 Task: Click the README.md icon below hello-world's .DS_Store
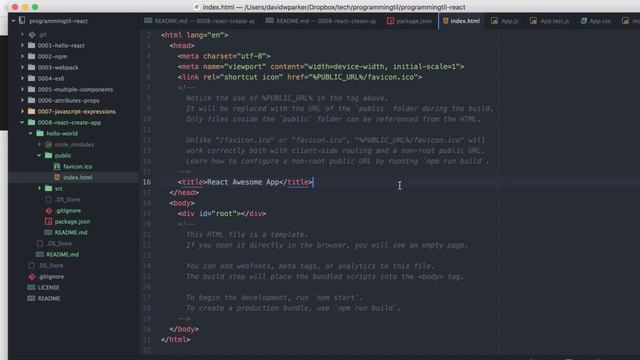coord(40,254)
